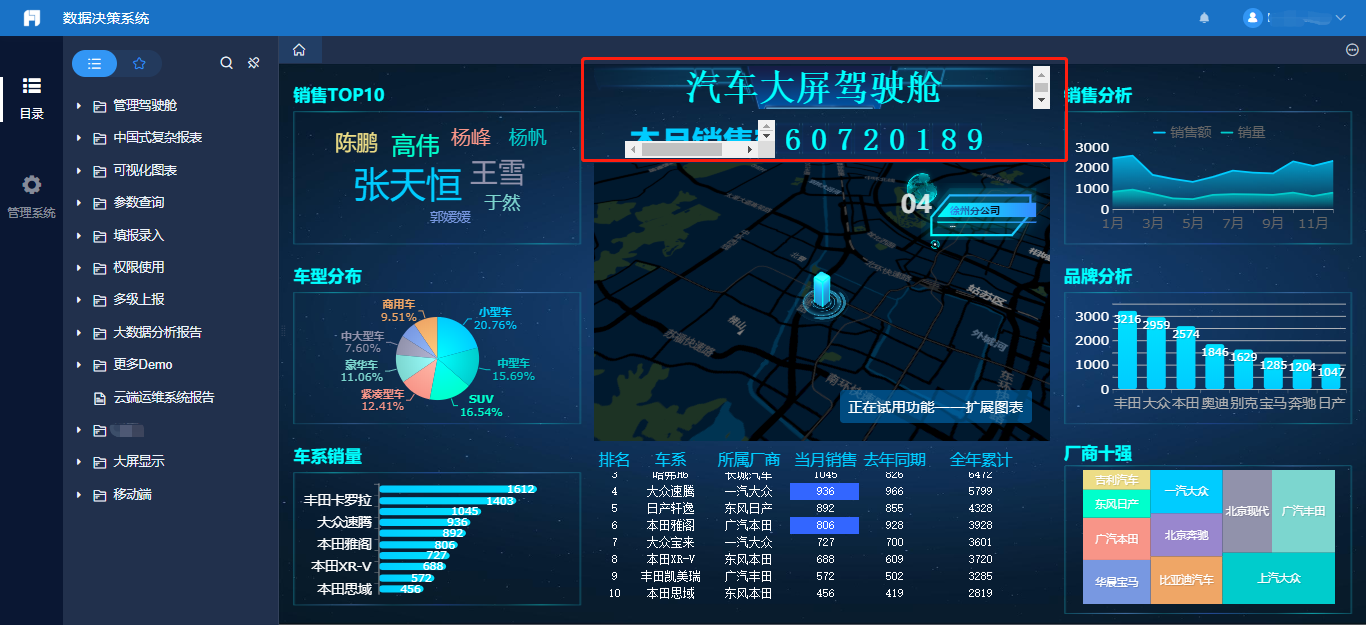Click 张天恒 in sales word cloud

[x=408, y=185]
